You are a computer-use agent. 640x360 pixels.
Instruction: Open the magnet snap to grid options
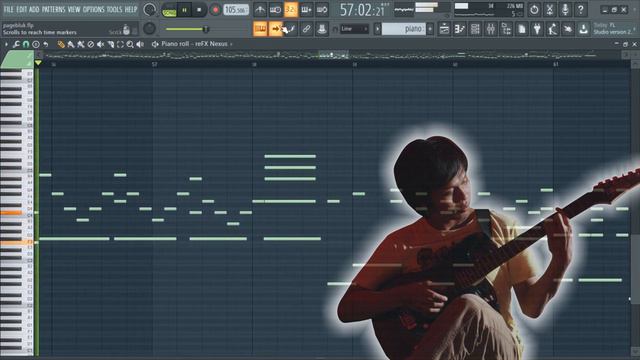[26, 44]
